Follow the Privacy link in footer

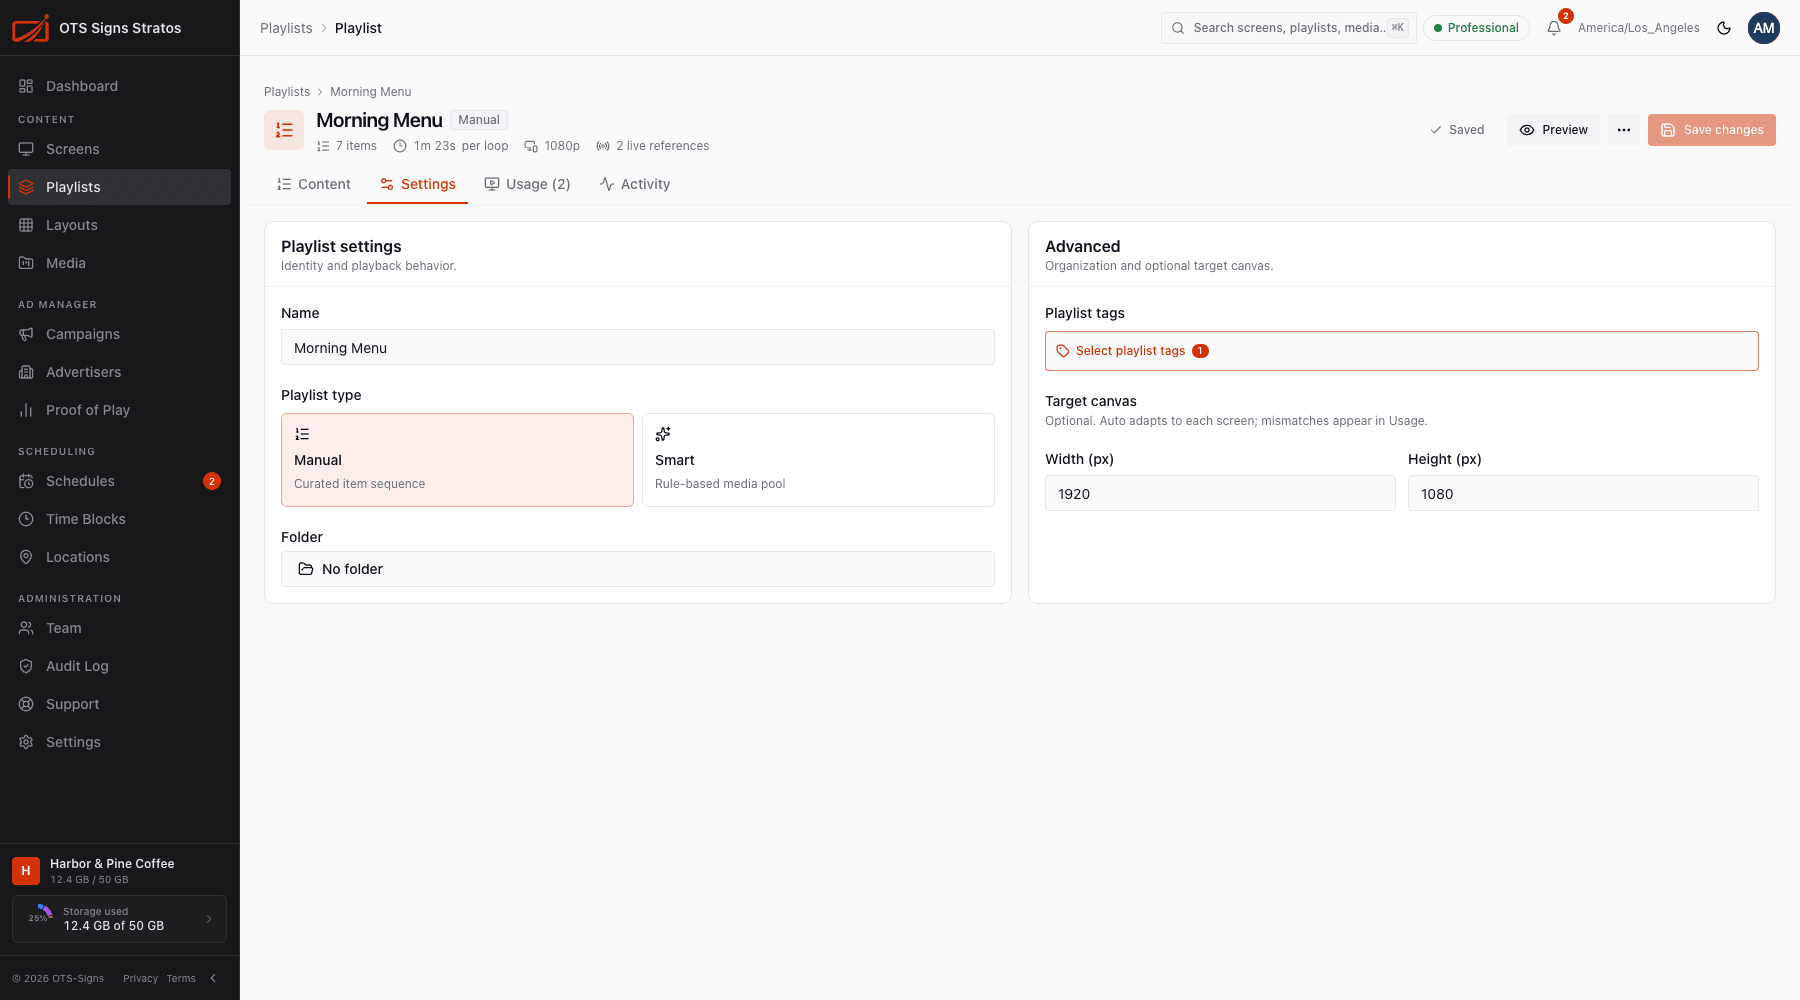coord(140,978)
